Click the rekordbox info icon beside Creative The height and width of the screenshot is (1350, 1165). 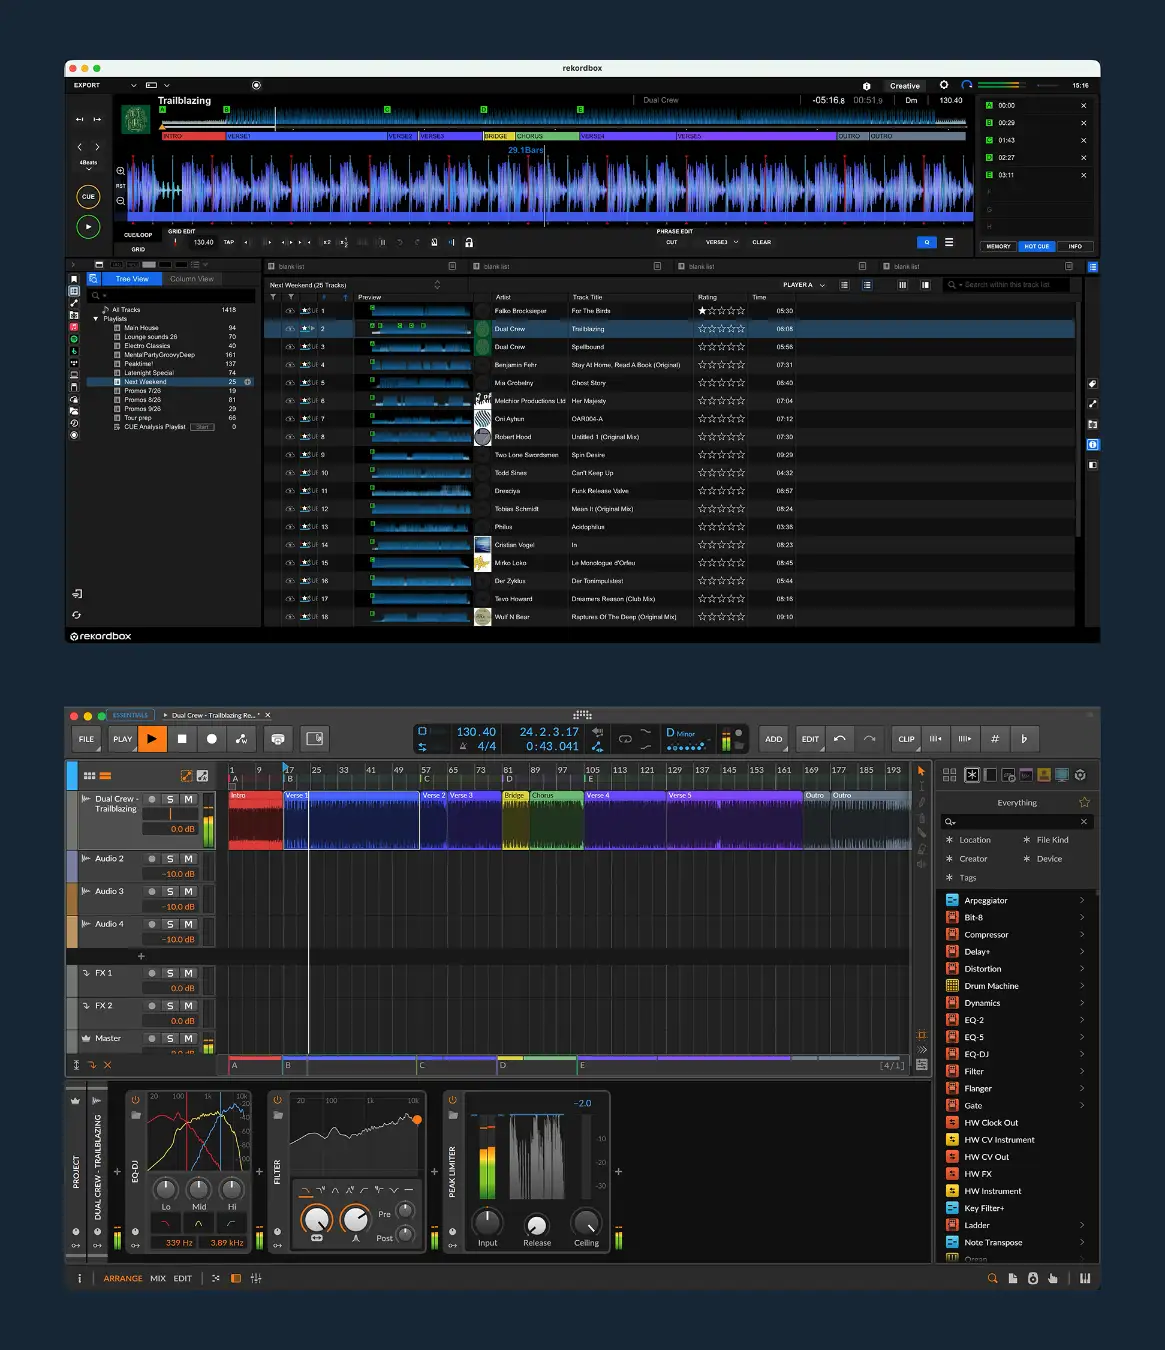coord(866,86)
